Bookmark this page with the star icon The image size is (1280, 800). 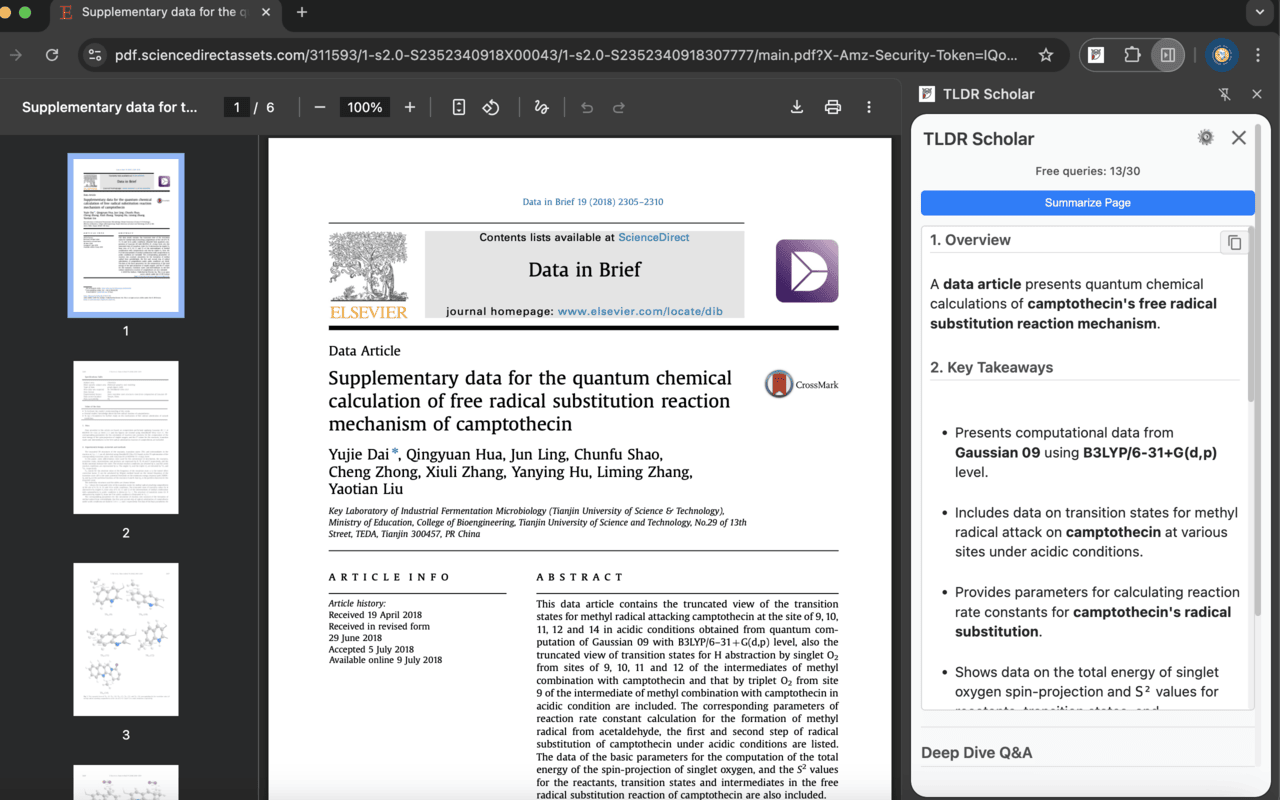point(1046,55)
